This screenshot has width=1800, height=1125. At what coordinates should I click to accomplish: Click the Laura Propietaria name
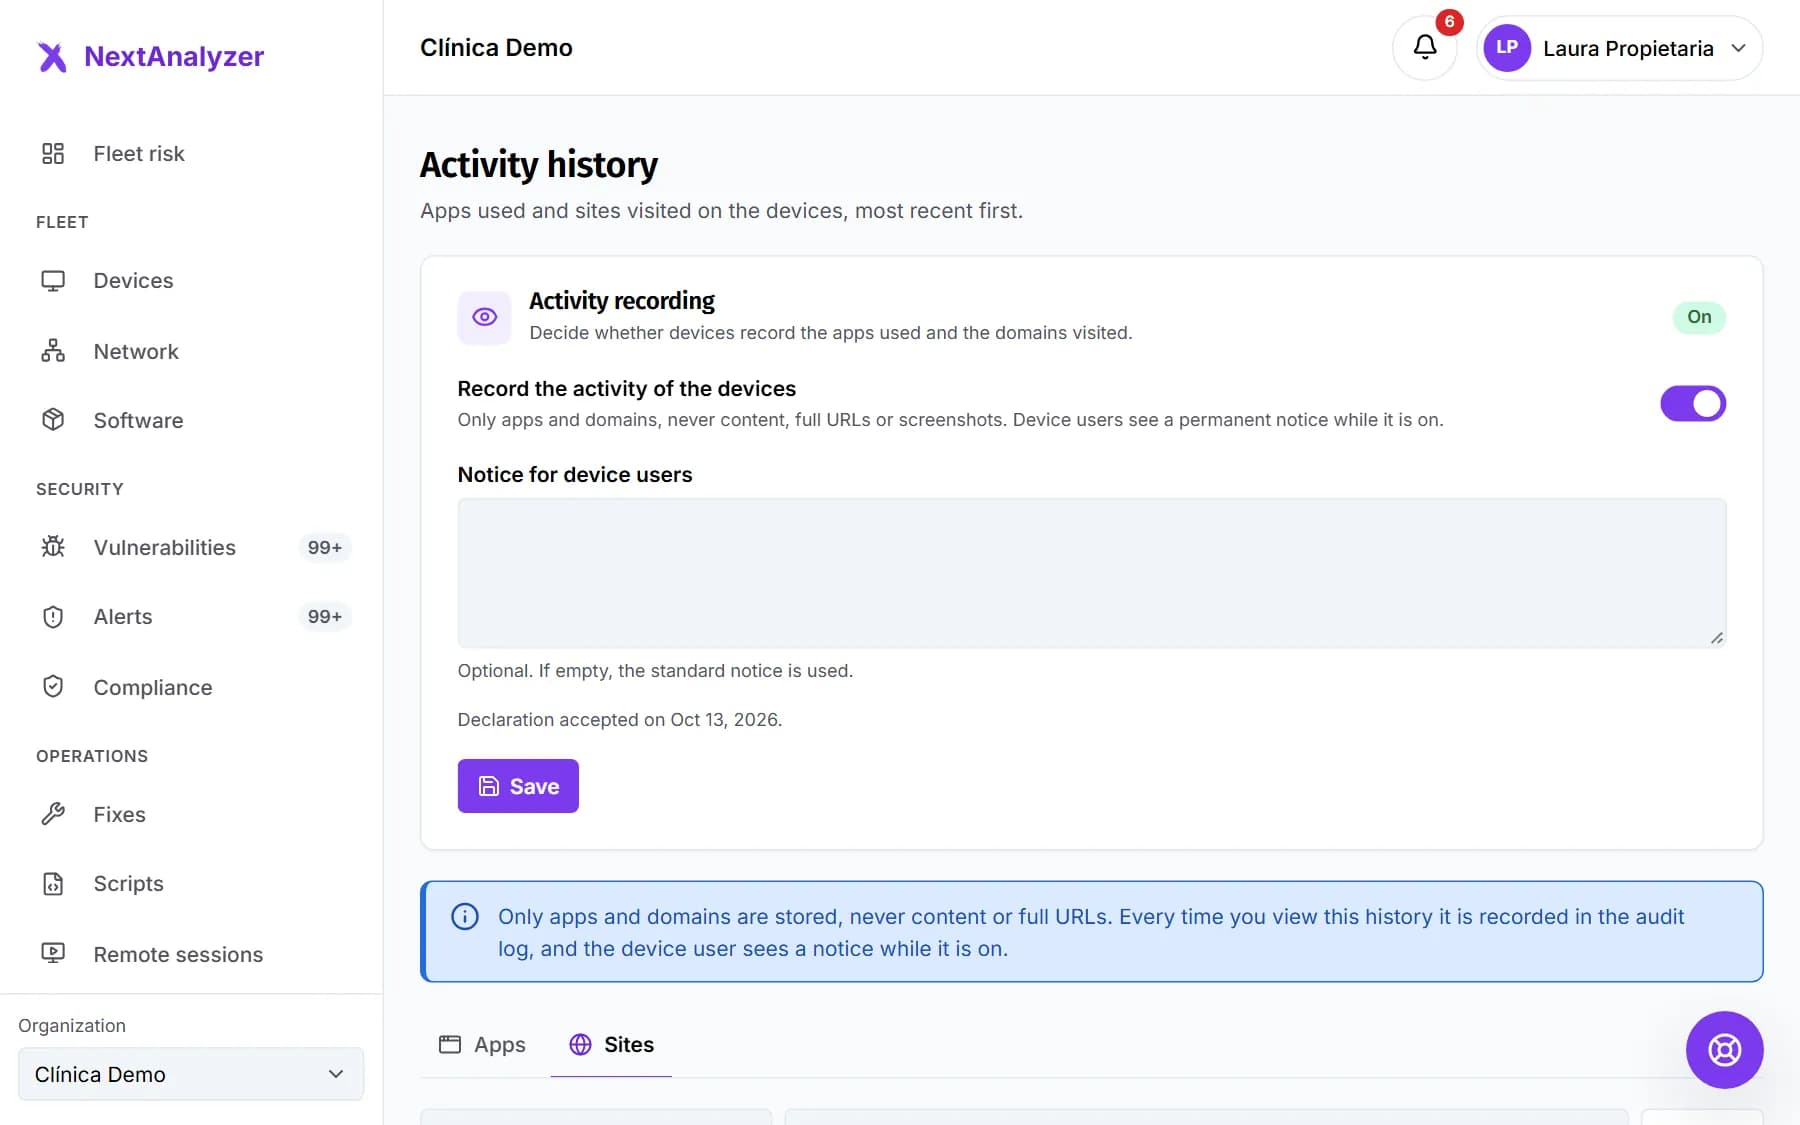[x=1628, y=48]
